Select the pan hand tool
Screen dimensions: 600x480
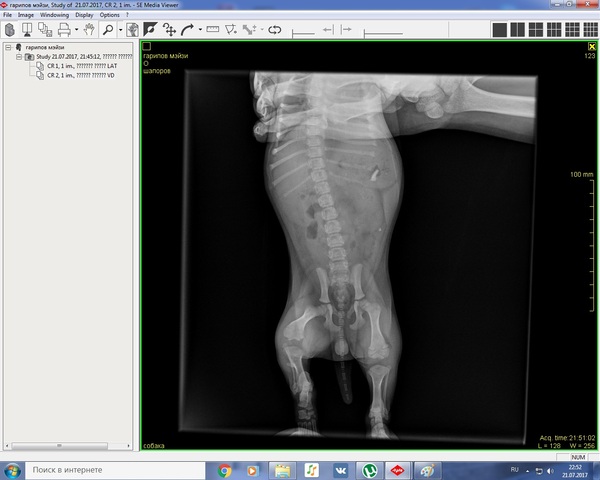pyautogui.click(x=88, y=30)
